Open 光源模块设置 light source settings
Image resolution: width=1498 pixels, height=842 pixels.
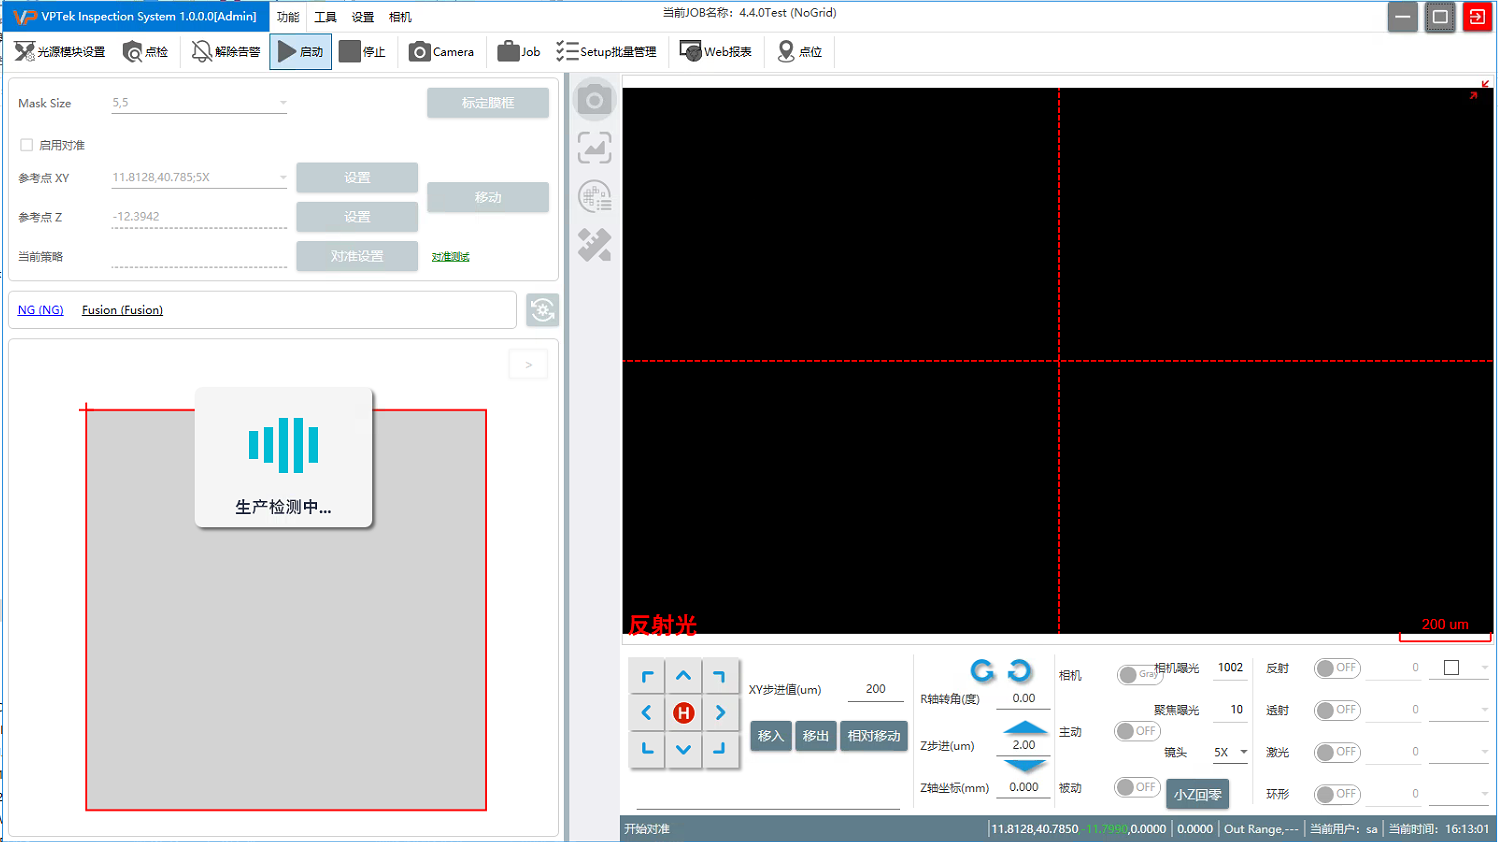coord(60,52)
